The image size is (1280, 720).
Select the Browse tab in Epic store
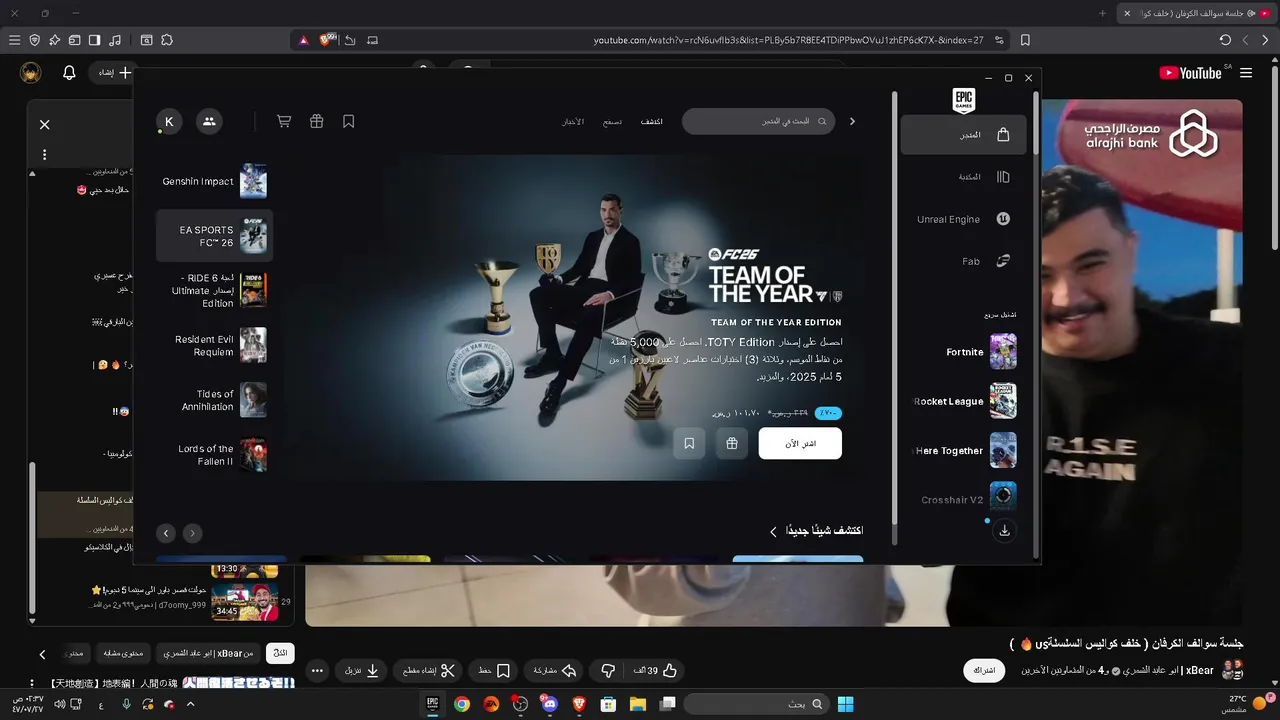[x=612, y=121]
